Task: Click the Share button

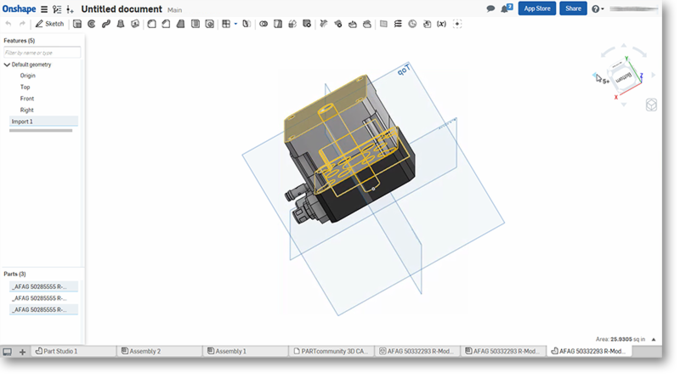Action: [x=573, y=9]
